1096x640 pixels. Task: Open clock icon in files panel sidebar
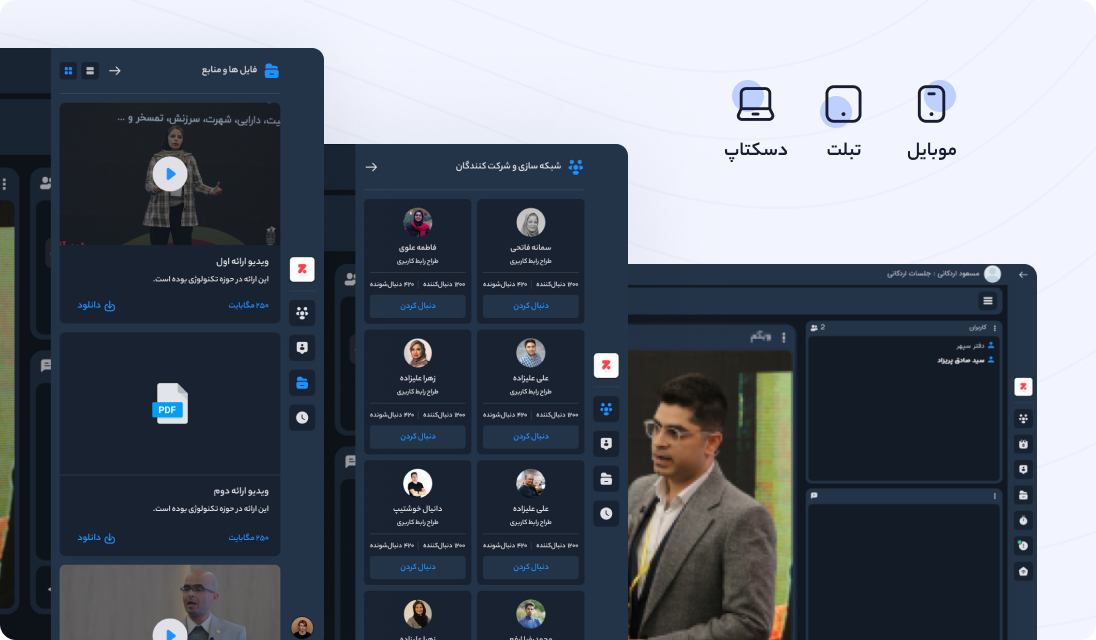[x=302, y=418]
